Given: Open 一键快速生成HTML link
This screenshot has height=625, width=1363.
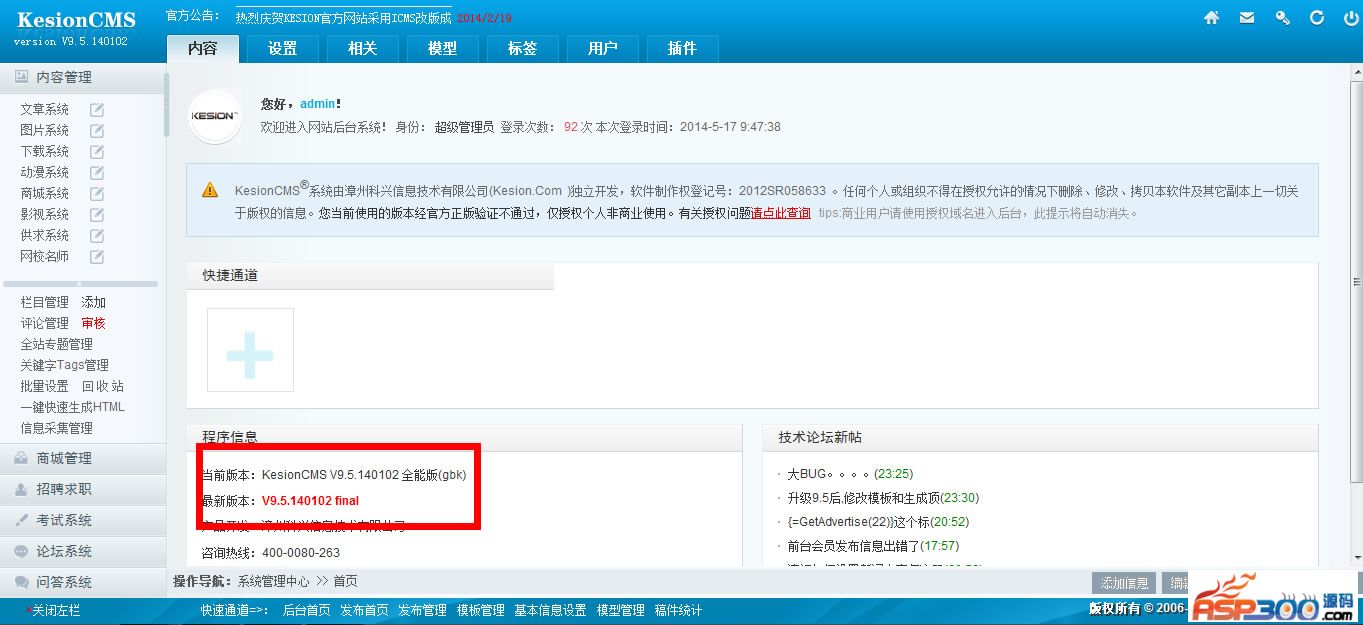Looking at the screenshot, I should point(73,407).
